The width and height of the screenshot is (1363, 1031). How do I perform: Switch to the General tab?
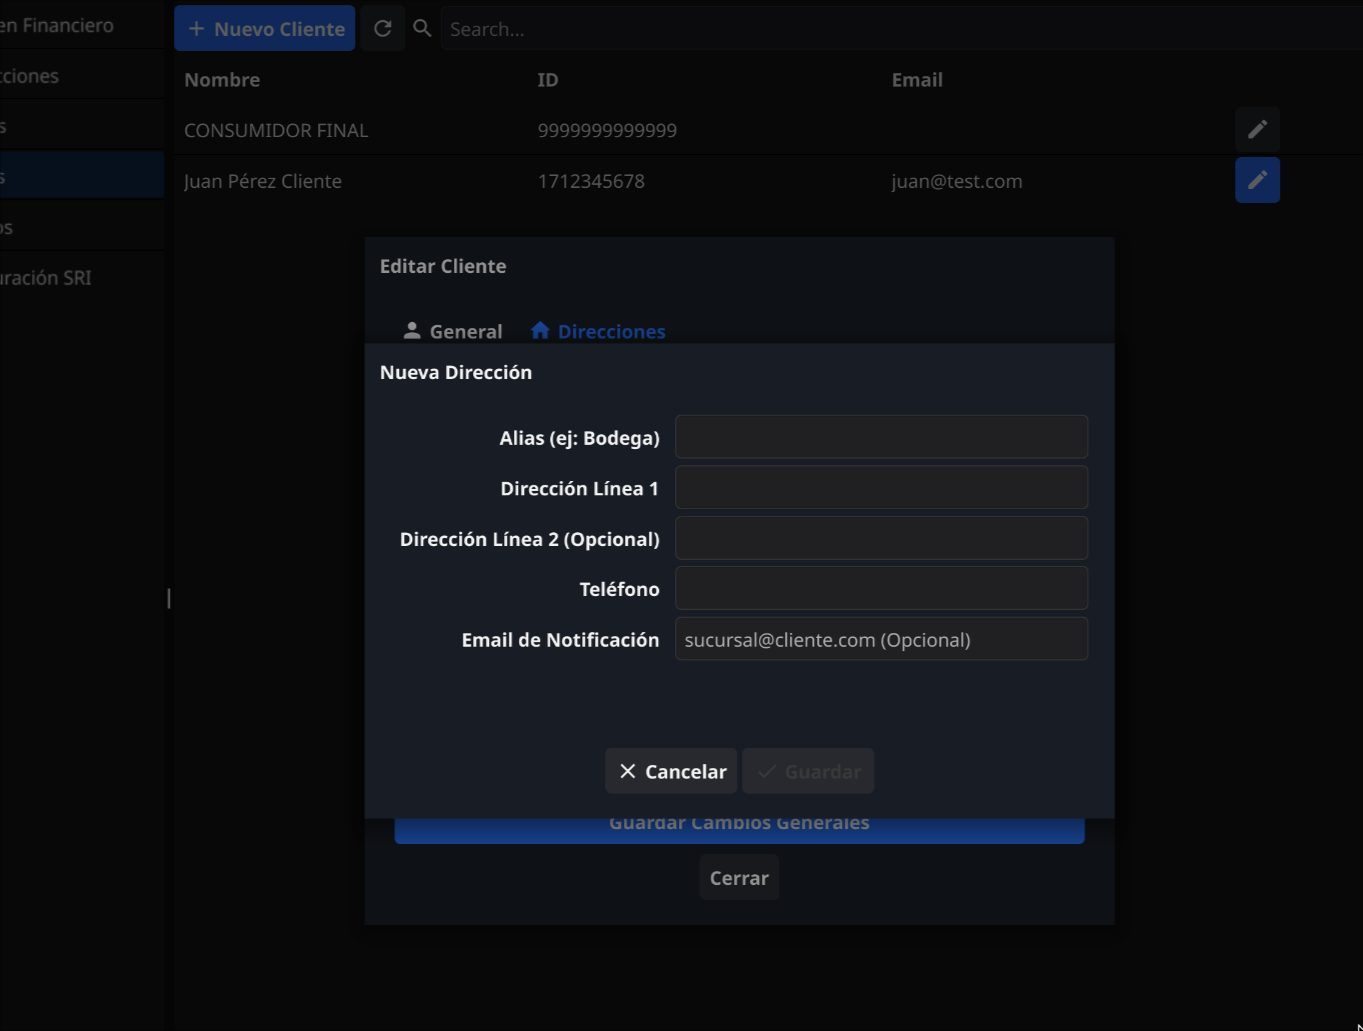click(453, 331)
